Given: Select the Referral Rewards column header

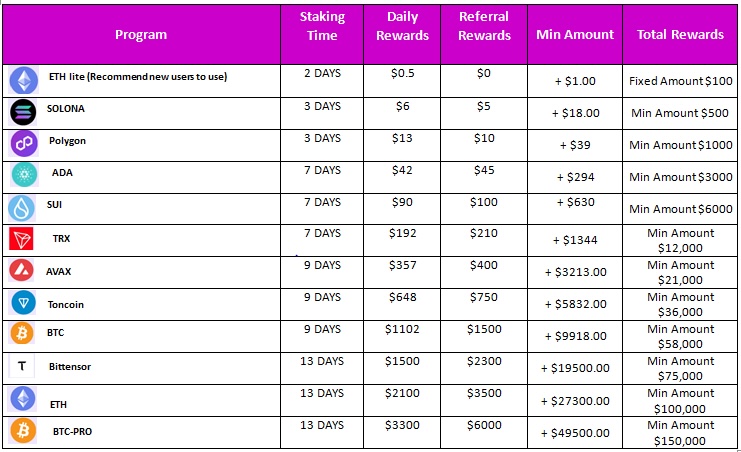Looking at the screenshot, I should pos(484,27).
